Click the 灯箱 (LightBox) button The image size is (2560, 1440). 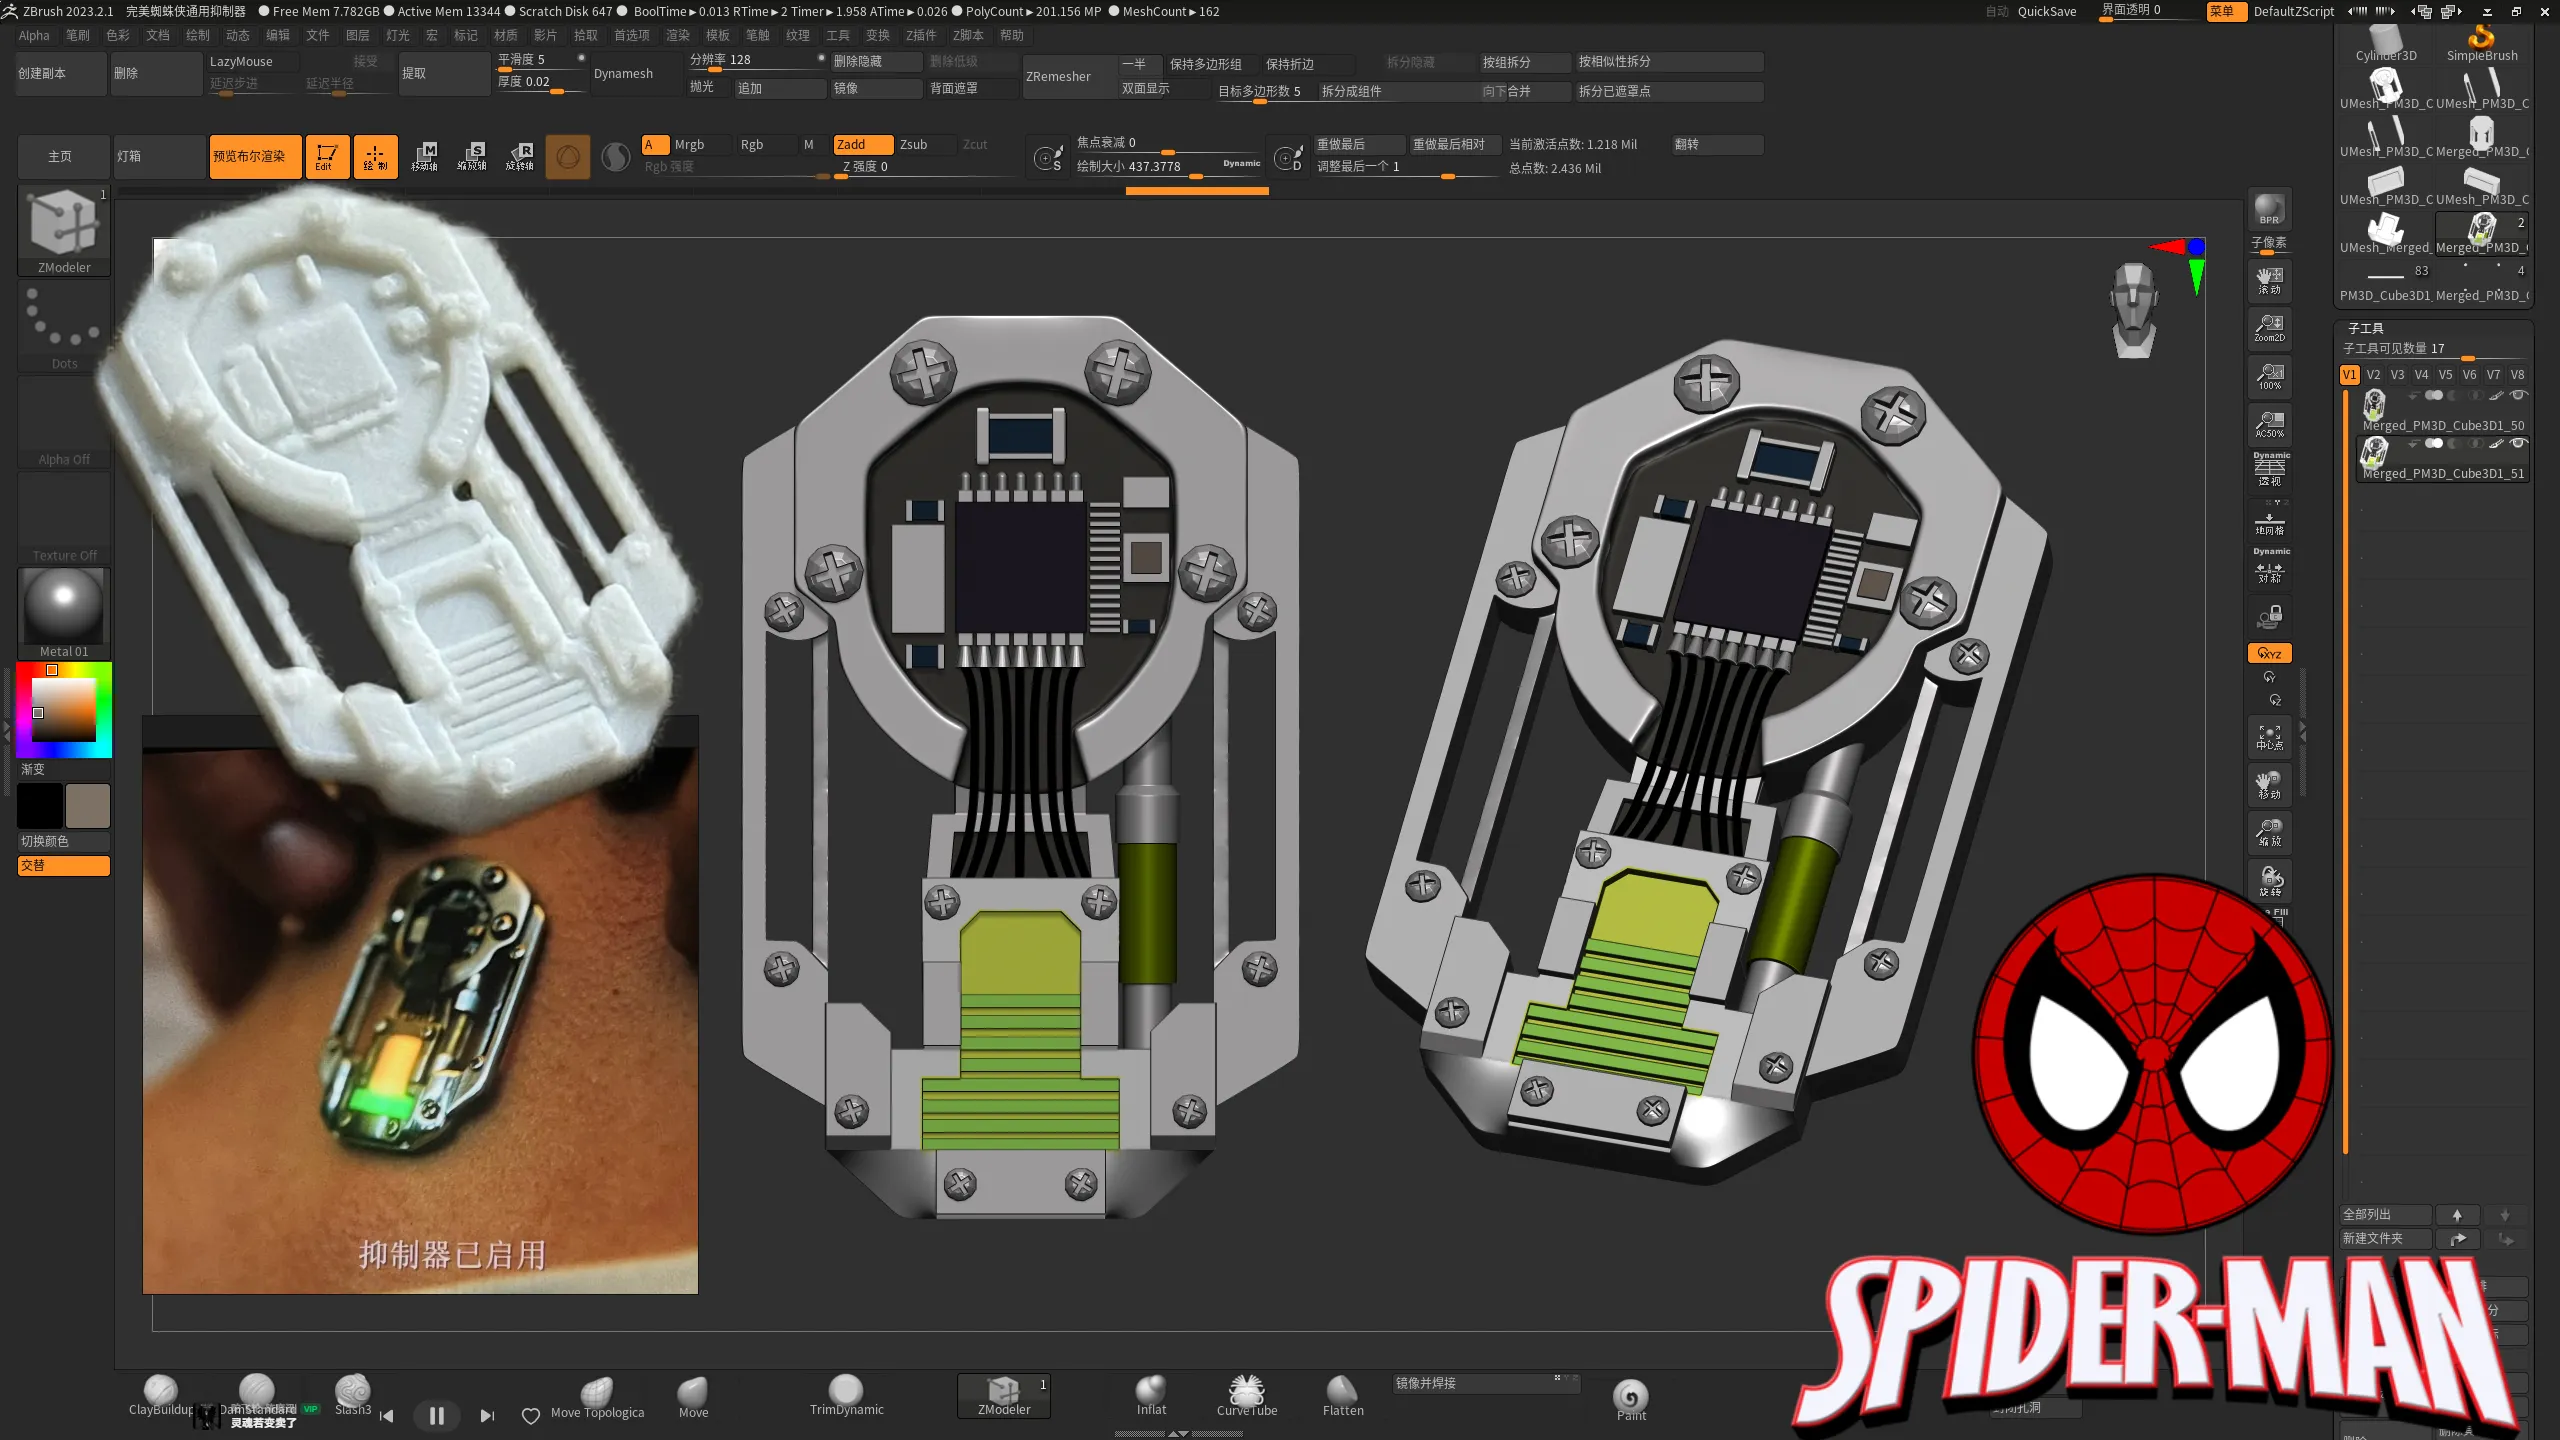point(159,157)
